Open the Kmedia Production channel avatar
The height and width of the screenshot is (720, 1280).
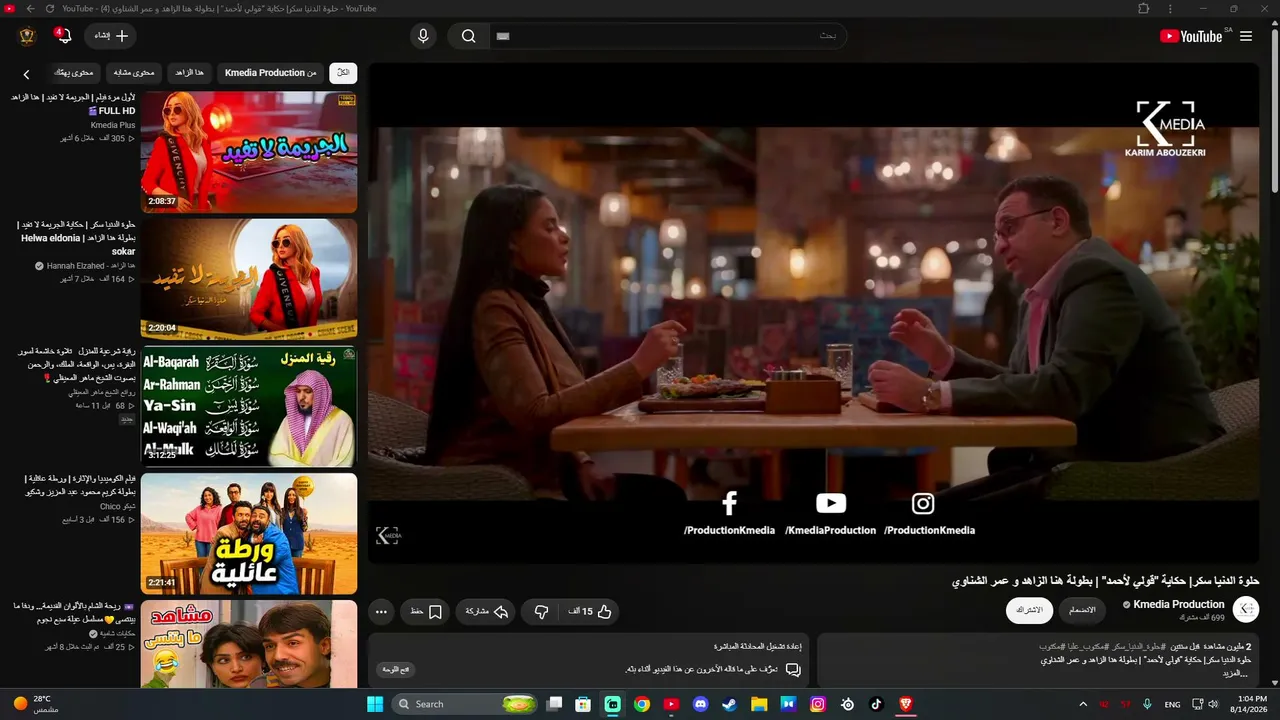tap(1245, 609)
